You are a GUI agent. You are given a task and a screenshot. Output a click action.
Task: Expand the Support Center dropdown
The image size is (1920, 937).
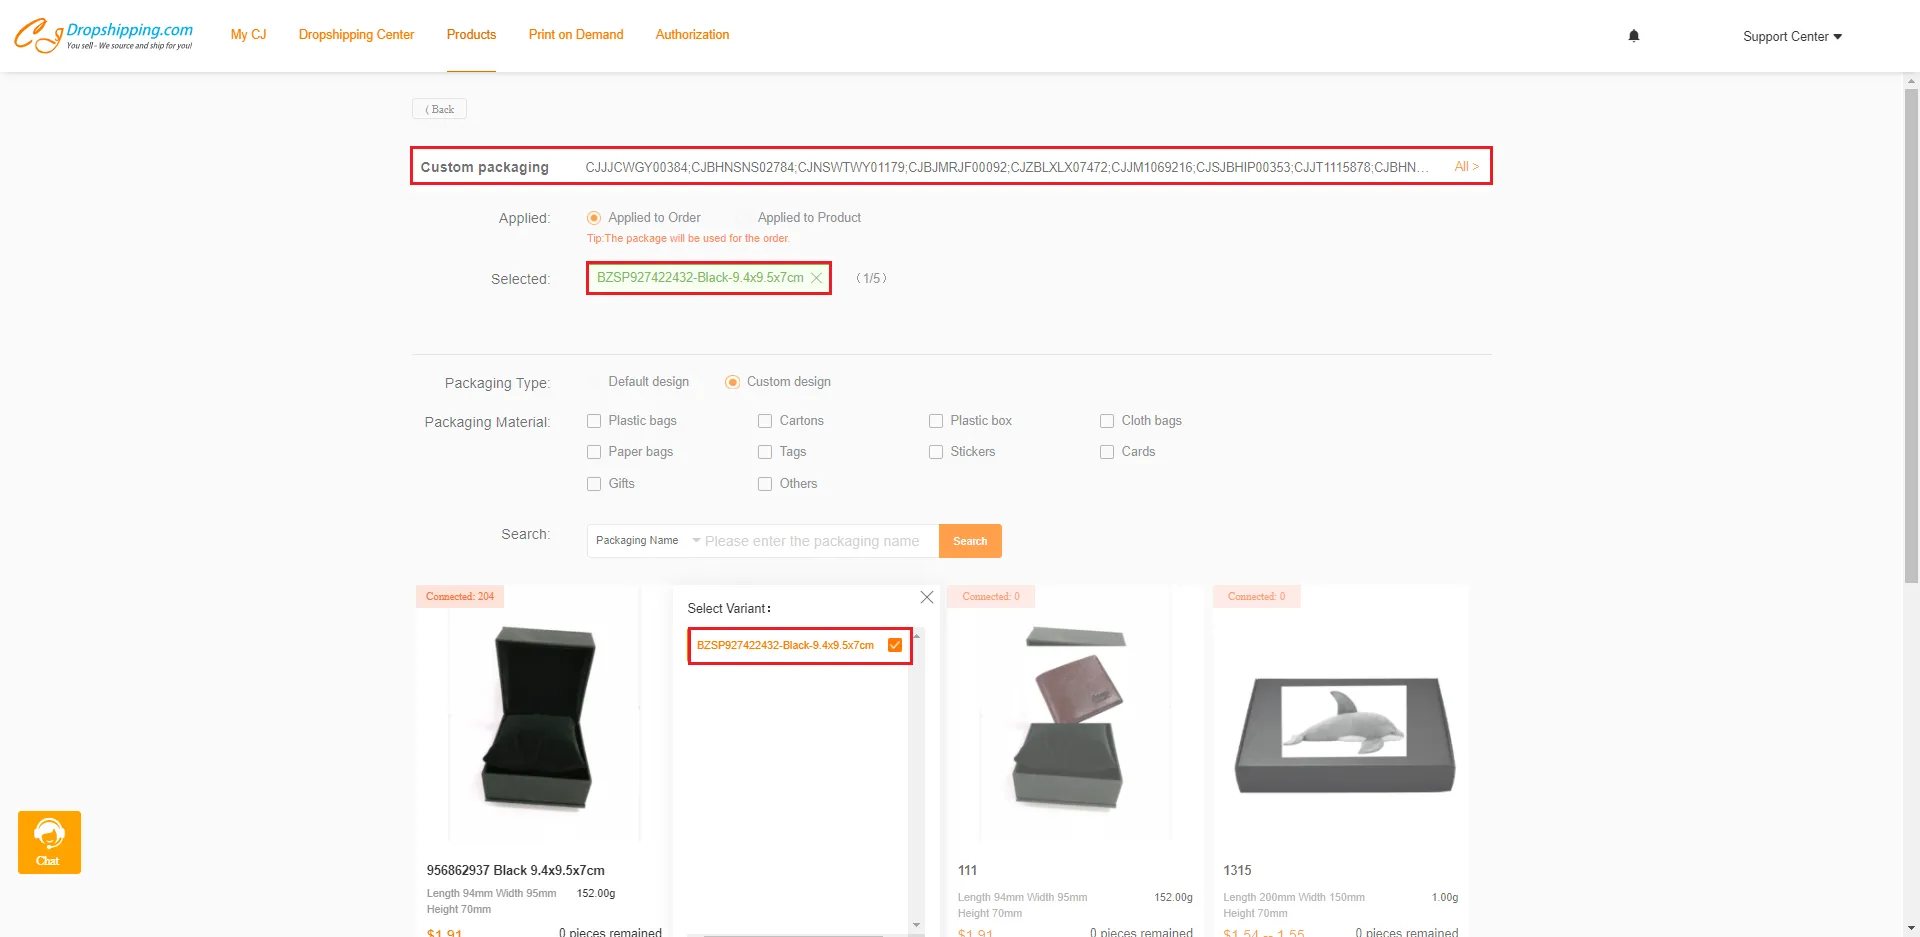[x=1792, y=37]
